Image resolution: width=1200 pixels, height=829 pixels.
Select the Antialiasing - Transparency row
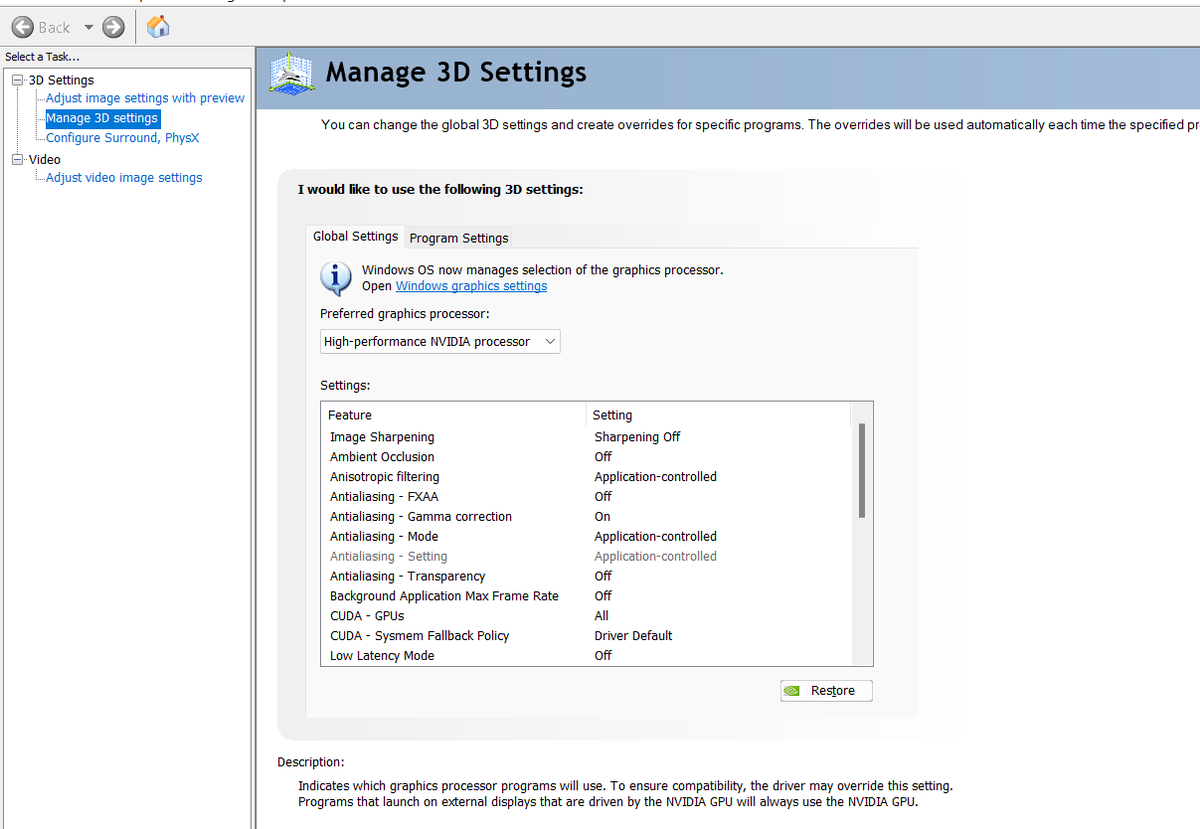[x=586, y=577]
